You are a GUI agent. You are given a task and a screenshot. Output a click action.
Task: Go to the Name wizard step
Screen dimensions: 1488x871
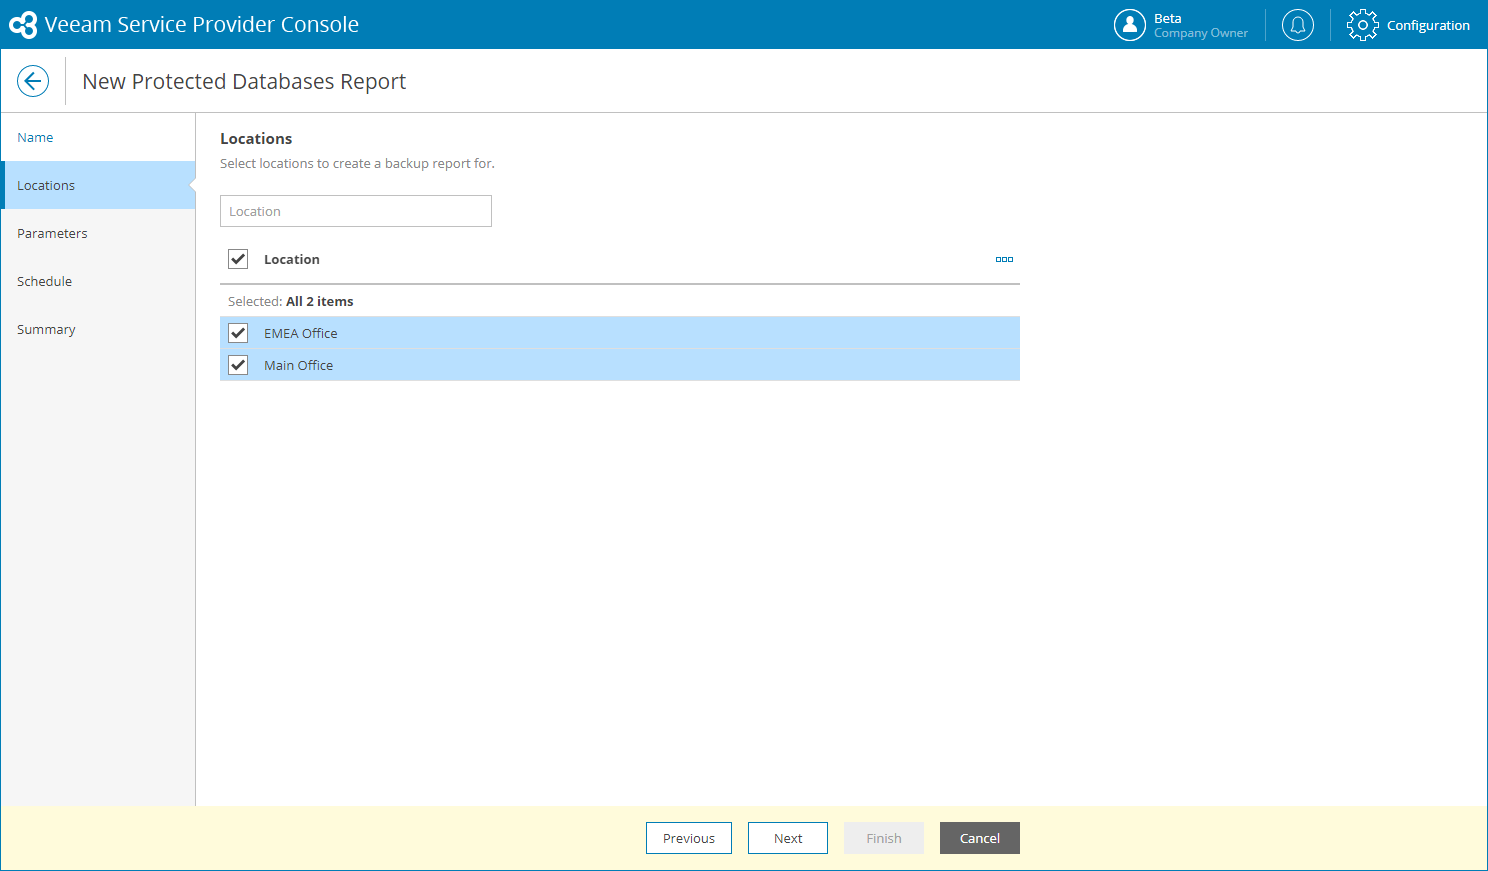[x=98, y=137]
